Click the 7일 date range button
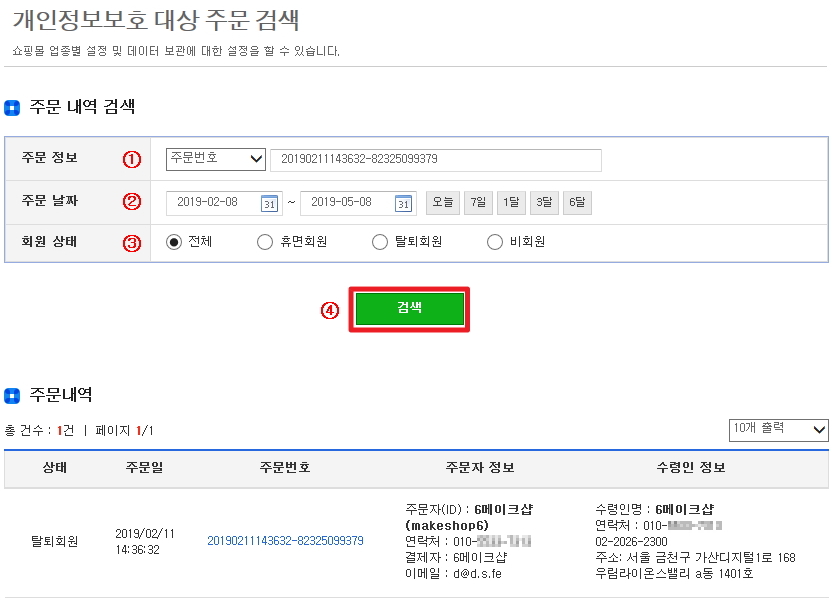The height and width of the screenshot is (601, 835). coord(477,203)
